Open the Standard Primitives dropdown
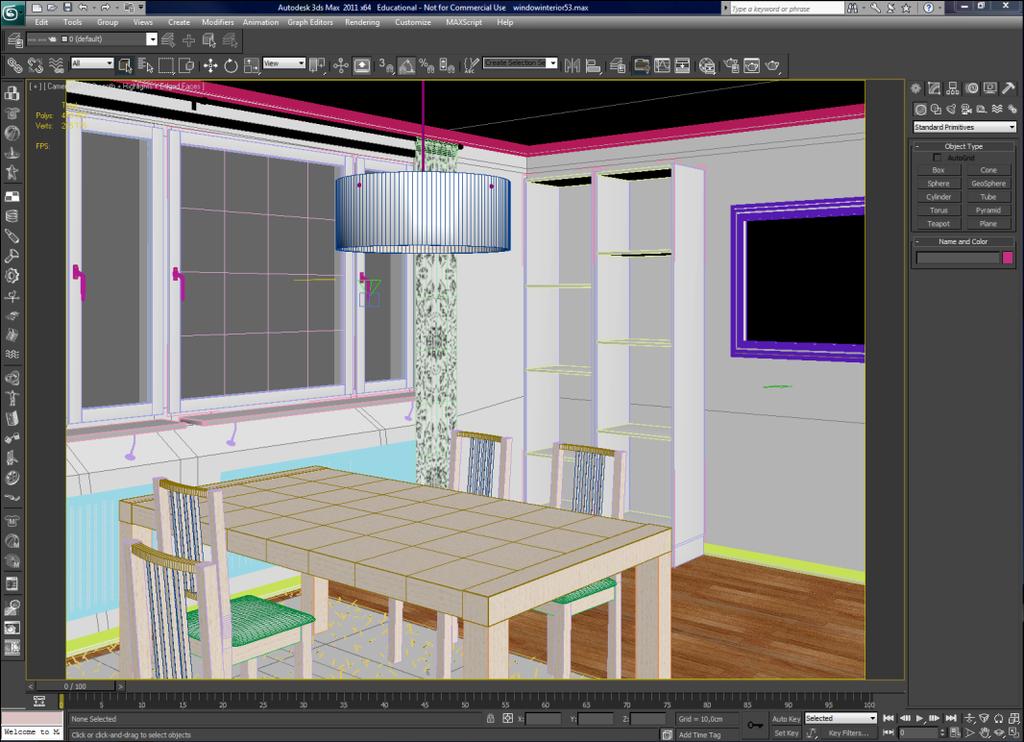 coord(965,127)
